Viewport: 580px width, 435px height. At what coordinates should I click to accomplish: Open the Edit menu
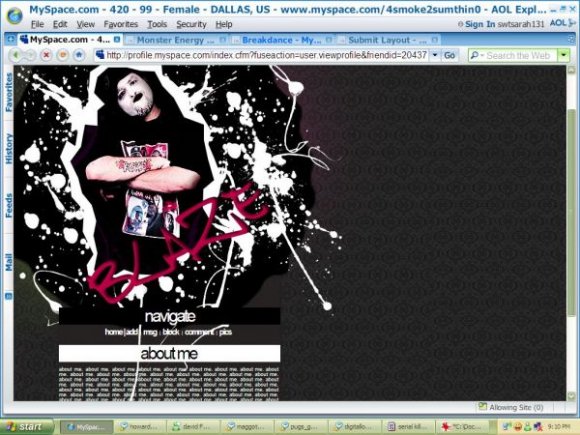[x=60, y=24]
